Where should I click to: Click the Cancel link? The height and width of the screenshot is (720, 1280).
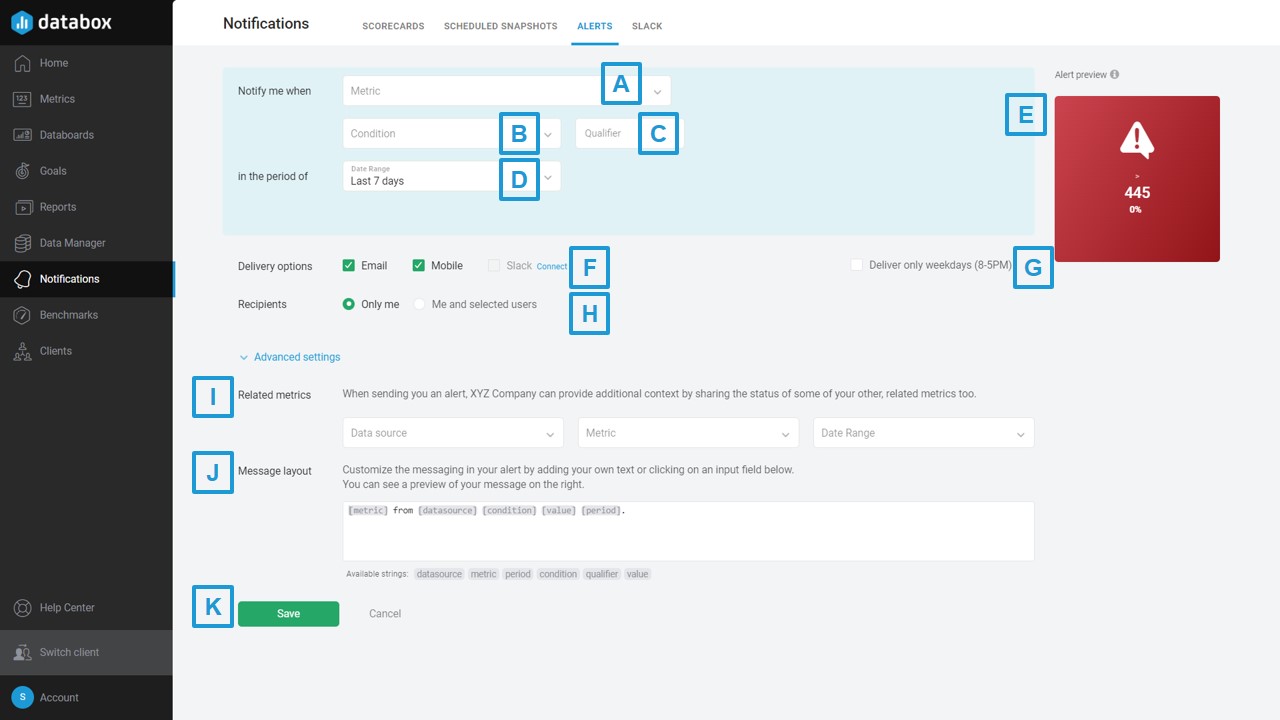pyautogui.click(x=385, y=614)
